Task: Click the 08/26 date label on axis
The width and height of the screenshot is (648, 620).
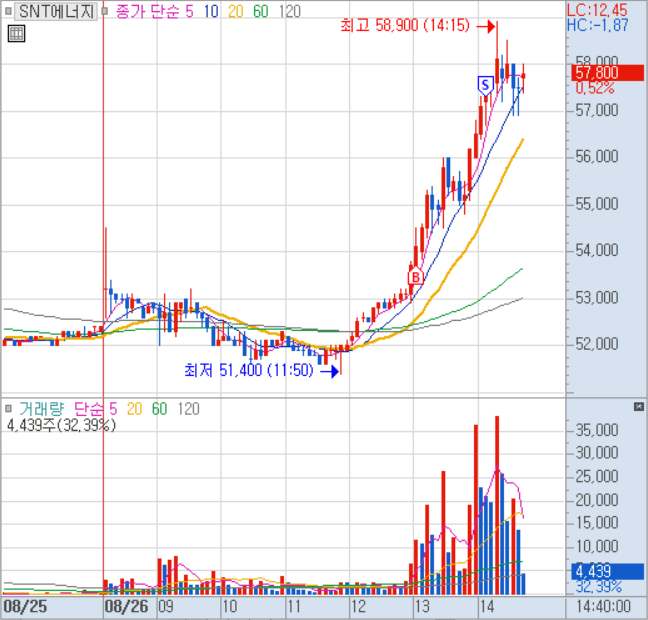Action: pos(126,606)
